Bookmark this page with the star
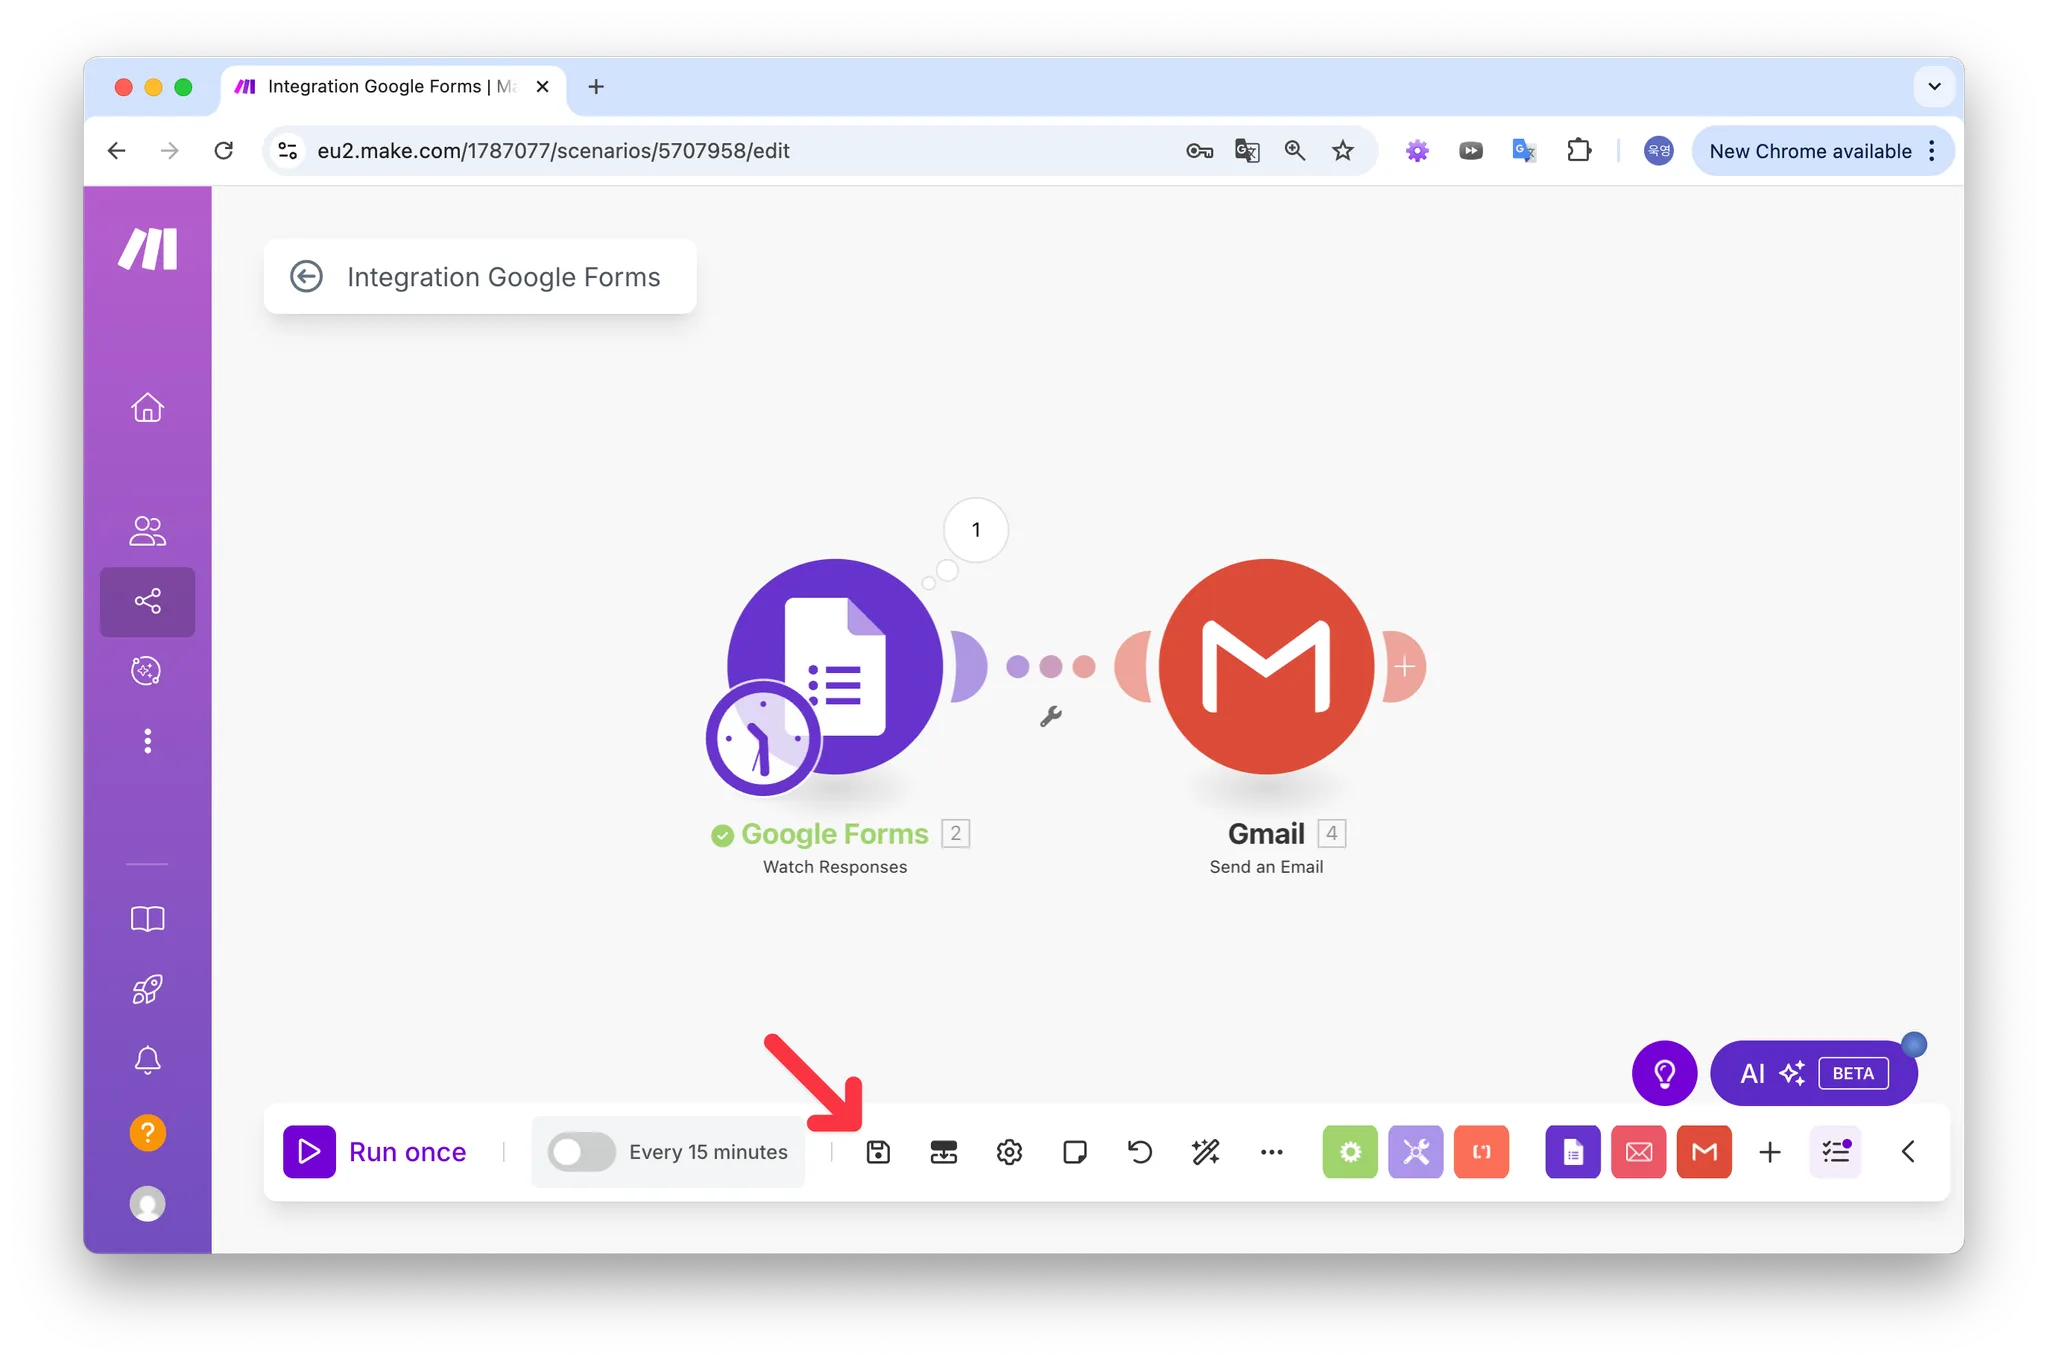Viewport: 2048px width, 1364px height. (1343, 151)
